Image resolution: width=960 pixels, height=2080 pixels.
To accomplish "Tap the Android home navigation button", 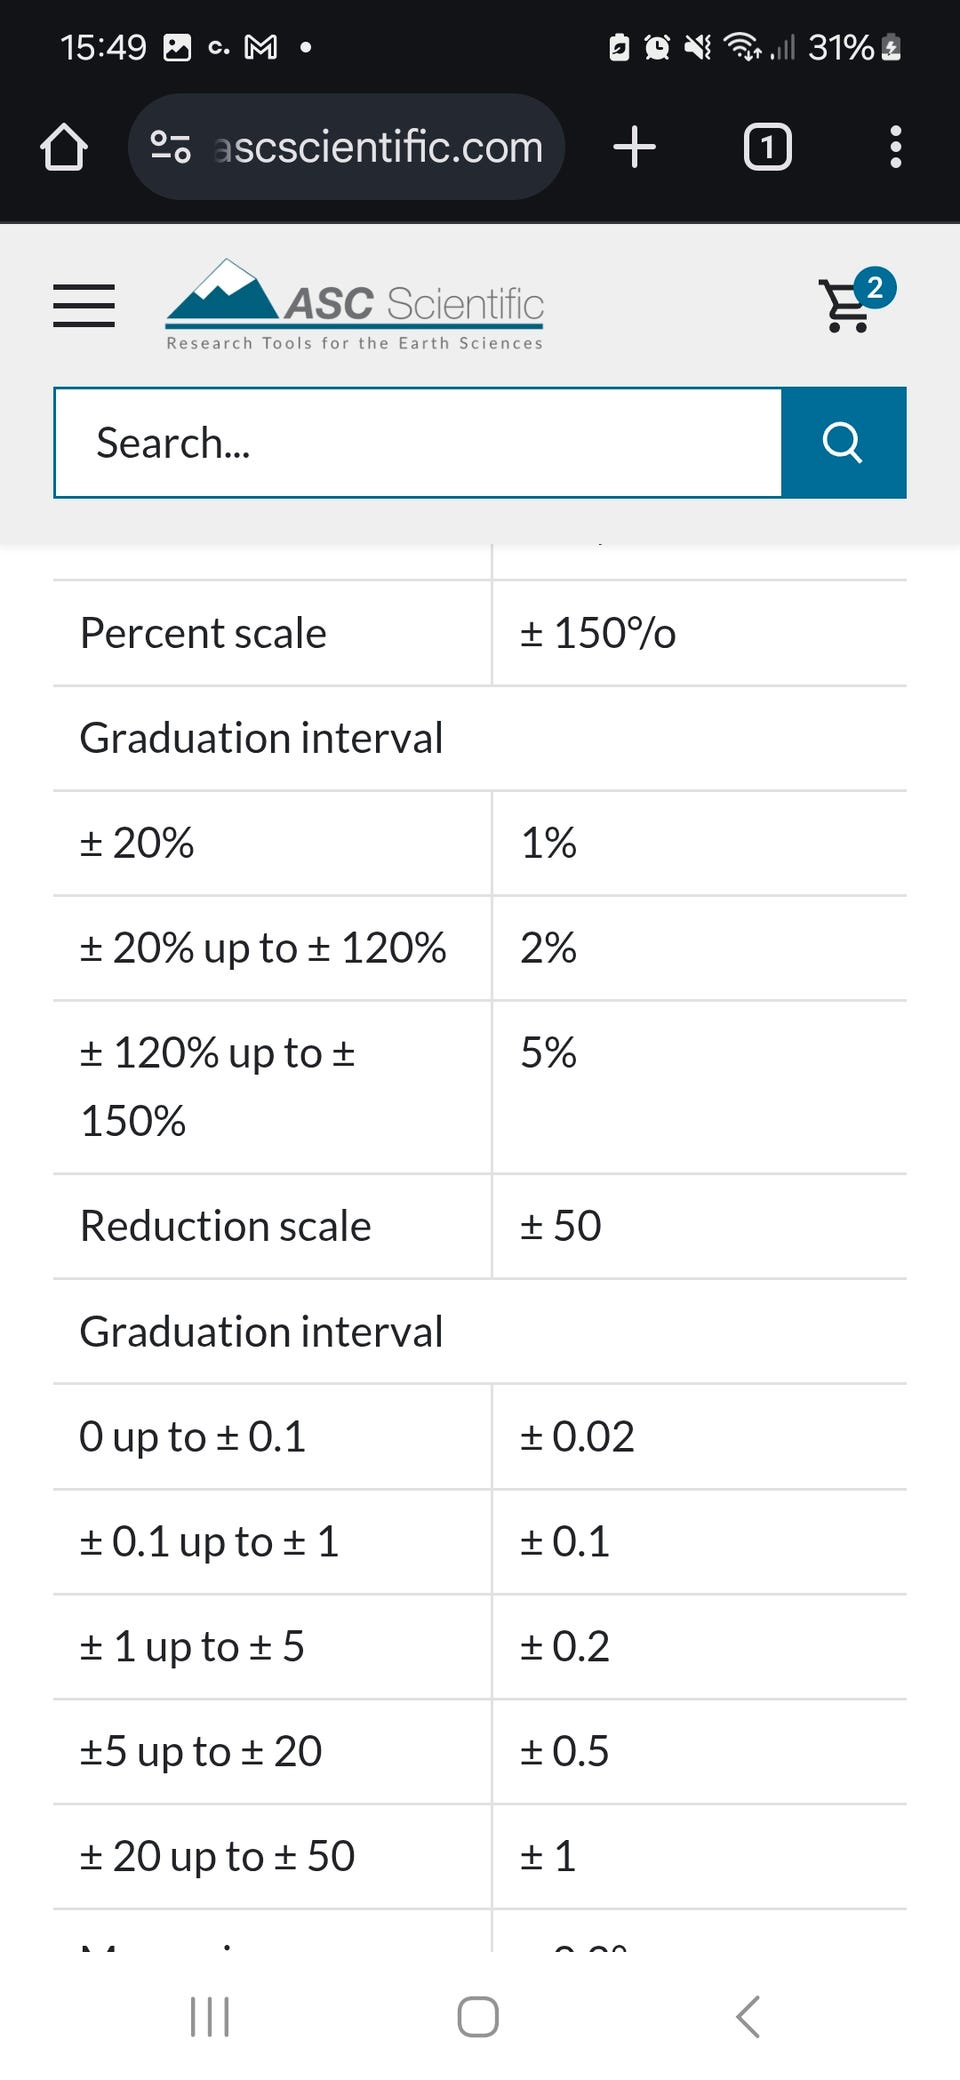I will click(x=478, y=2016).
